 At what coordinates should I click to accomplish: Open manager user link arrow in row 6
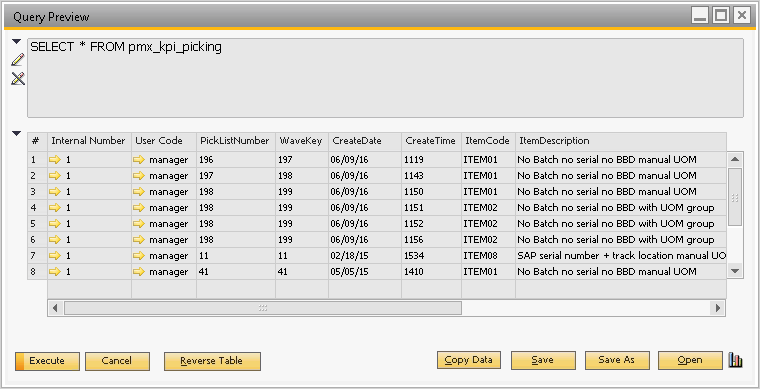pyautogui.click(x=139, y=239)
